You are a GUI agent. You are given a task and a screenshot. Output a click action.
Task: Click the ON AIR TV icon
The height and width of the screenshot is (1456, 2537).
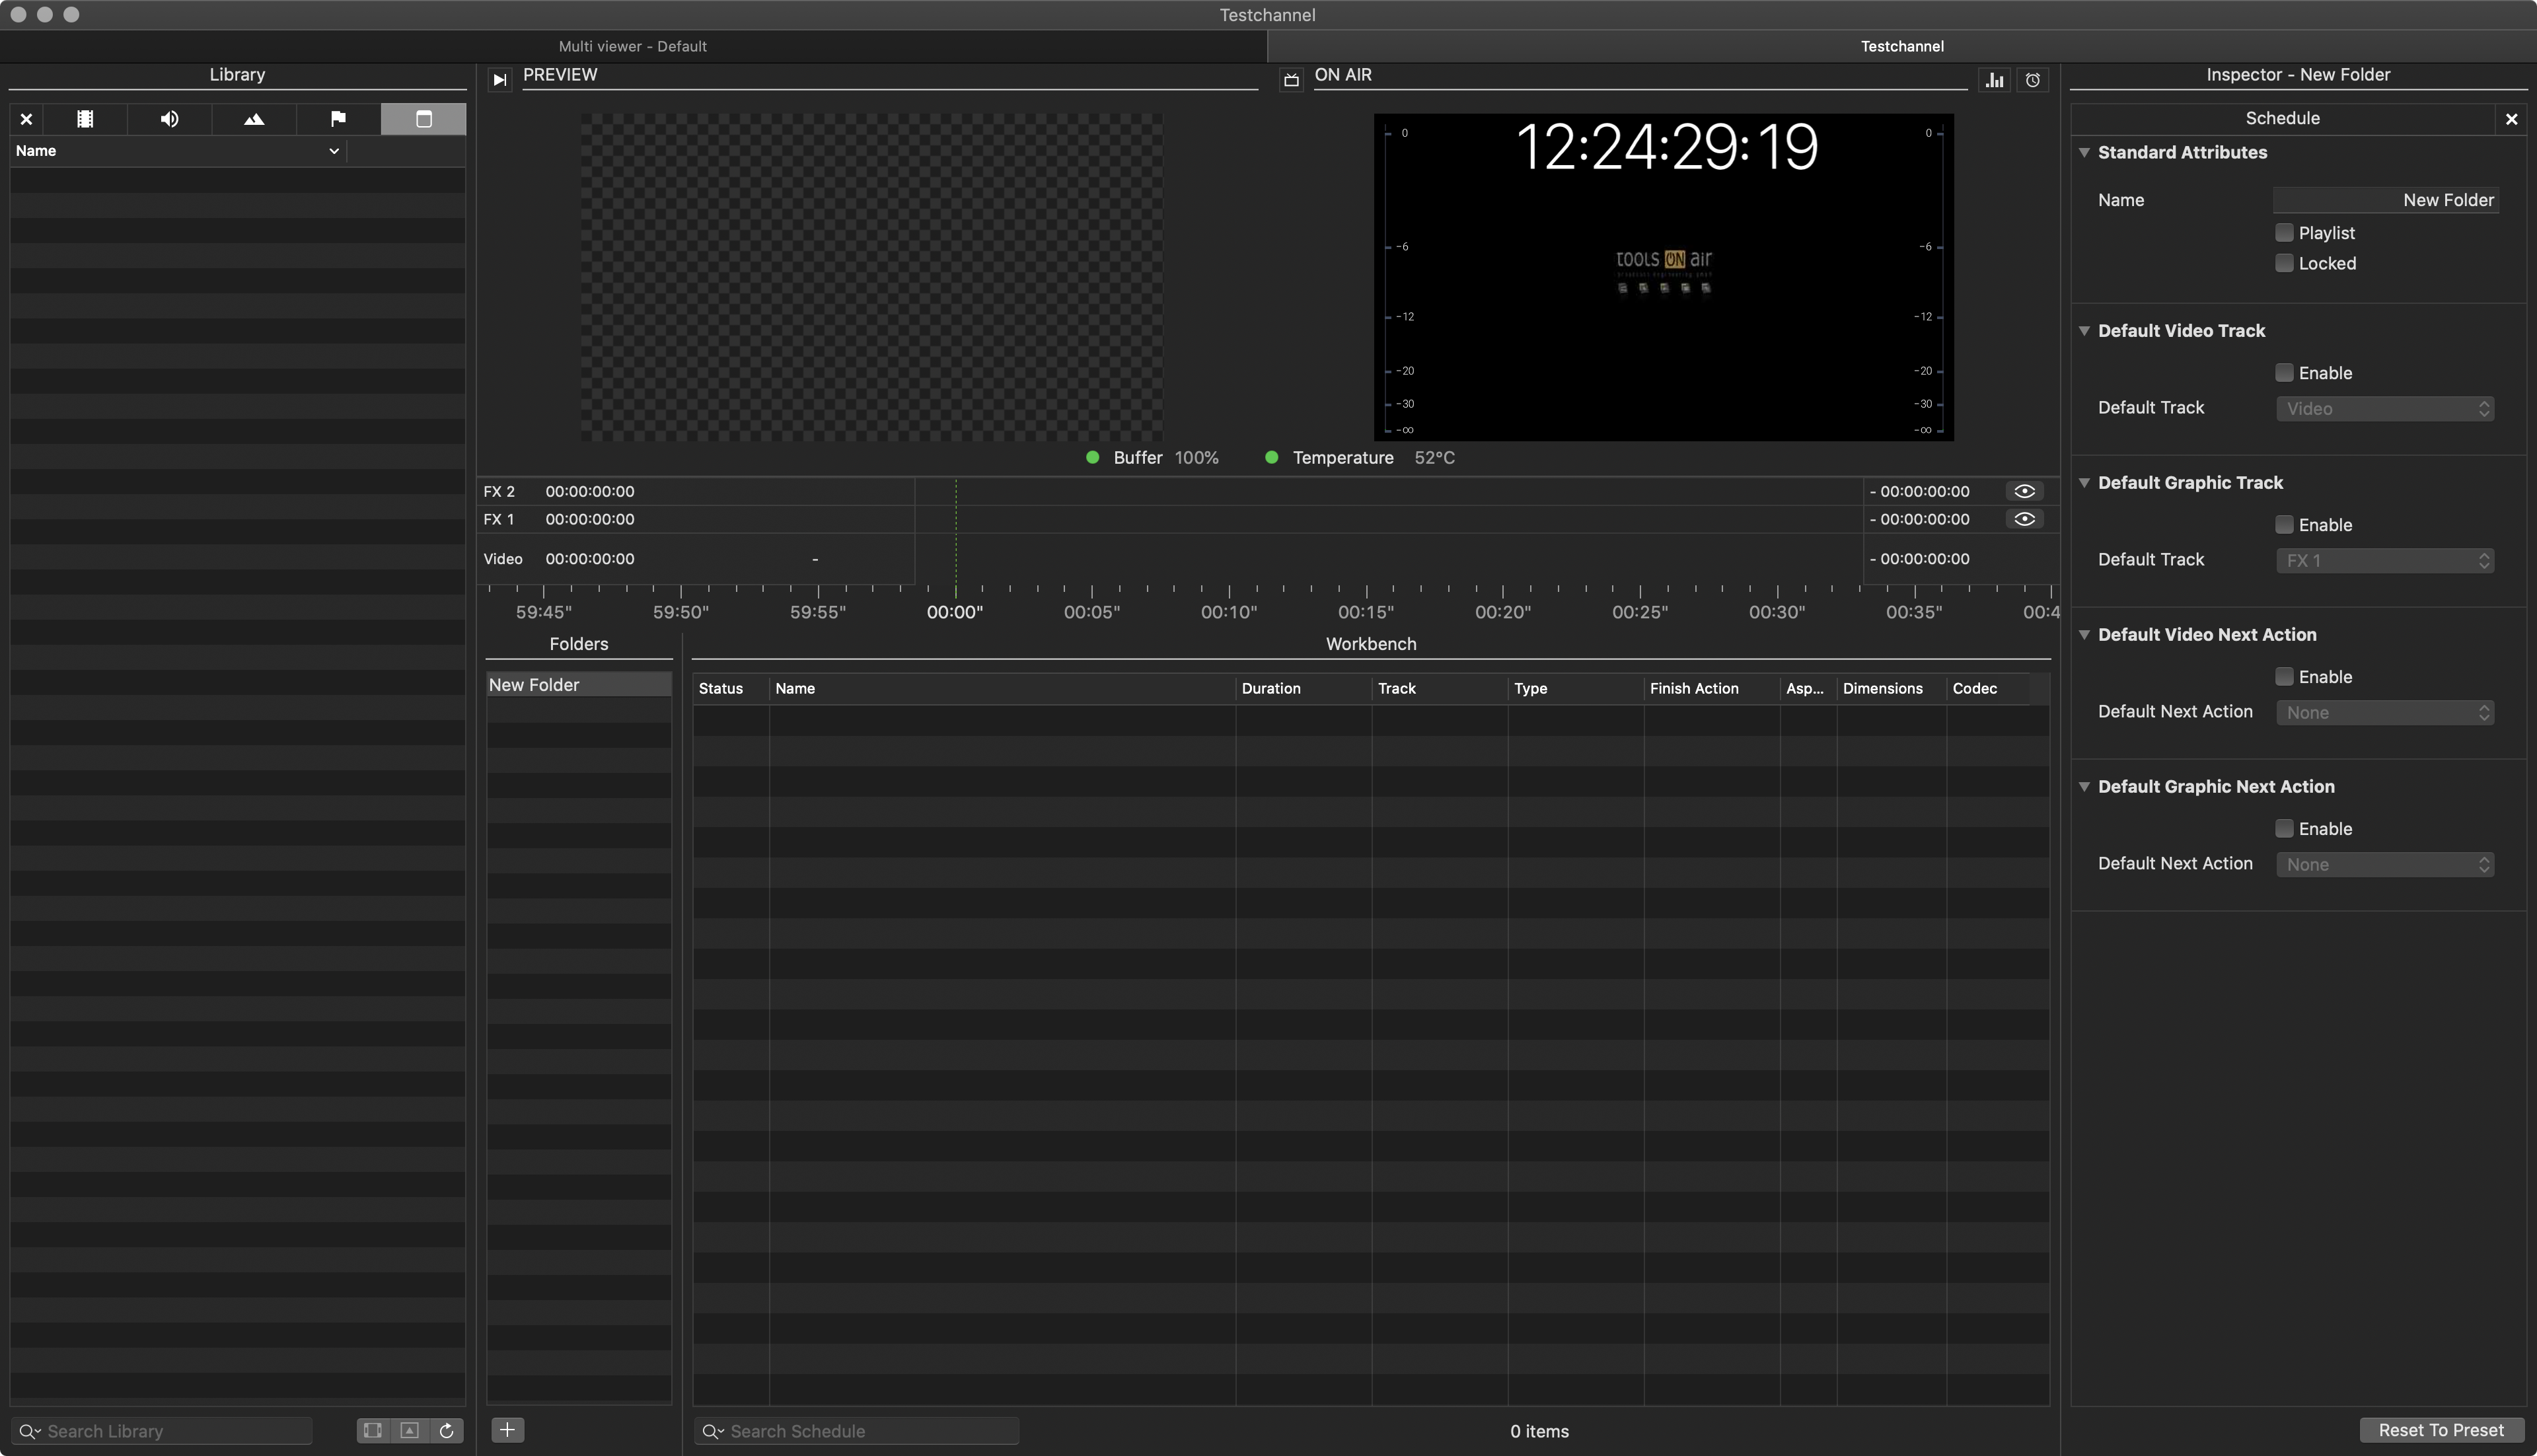pos(1291,80)
